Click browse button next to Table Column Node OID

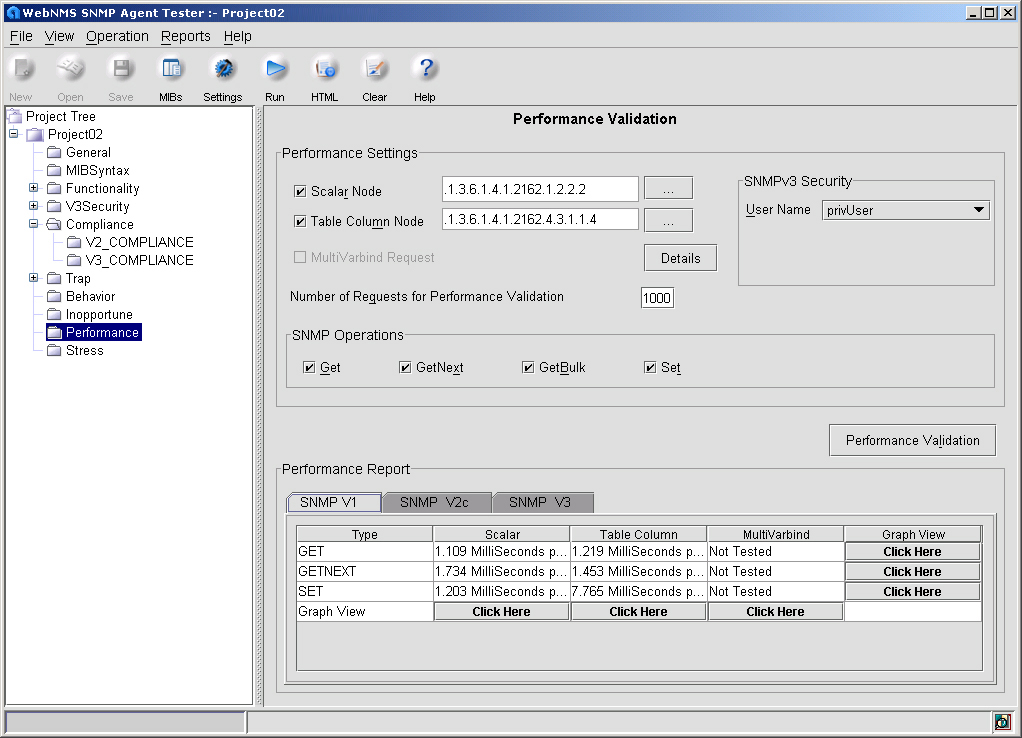(x=669, y=220)
